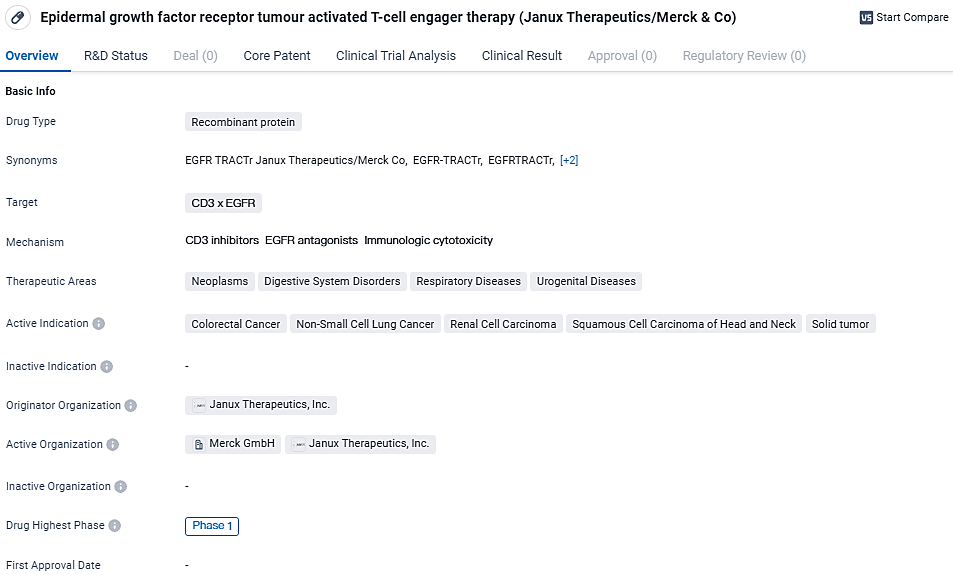
Task: Click the pill drug icon beside title
Action: click(x=19, y=18)
